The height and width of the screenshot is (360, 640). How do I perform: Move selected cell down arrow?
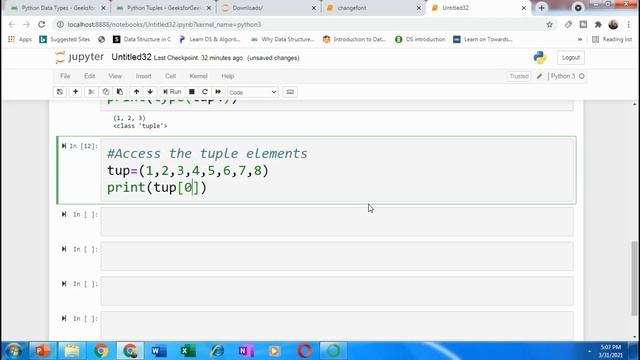tap(150, 92)
